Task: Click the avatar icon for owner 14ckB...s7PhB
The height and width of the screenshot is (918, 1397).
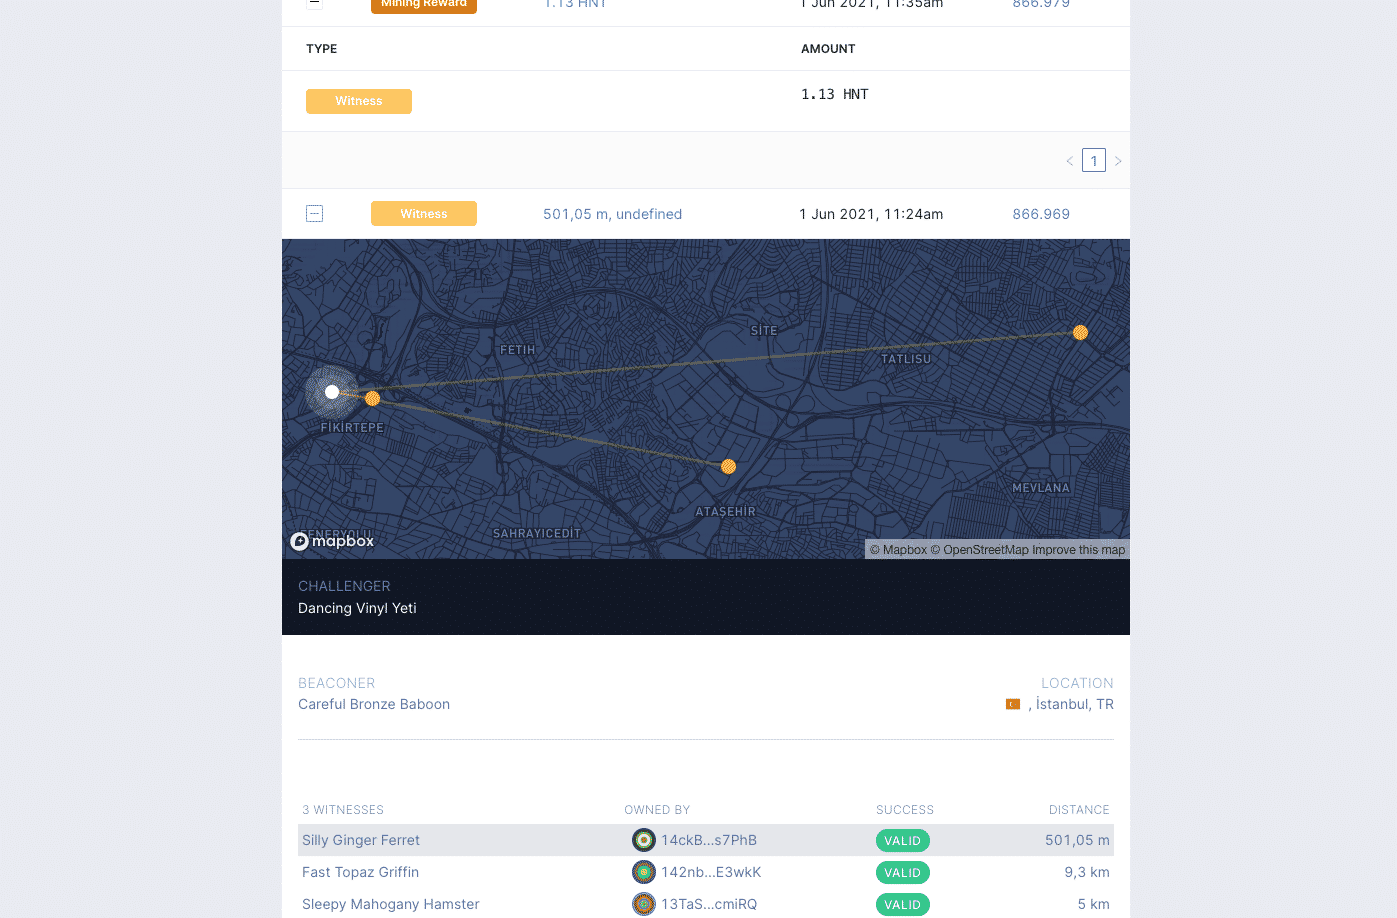Action: tap(644, 841)
